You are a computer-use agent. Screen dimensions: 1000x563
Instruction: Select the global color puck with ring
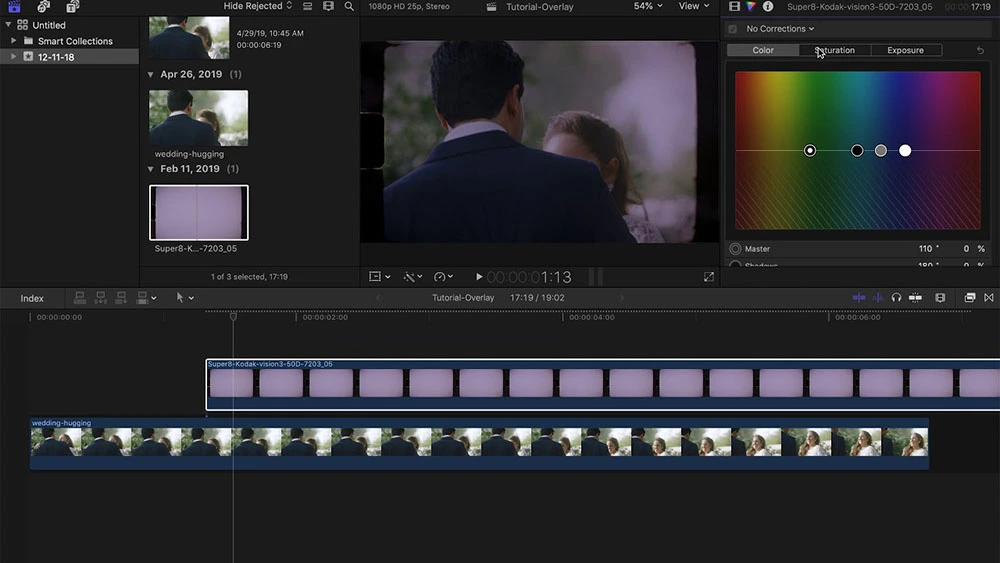click(x=809, y=150)
